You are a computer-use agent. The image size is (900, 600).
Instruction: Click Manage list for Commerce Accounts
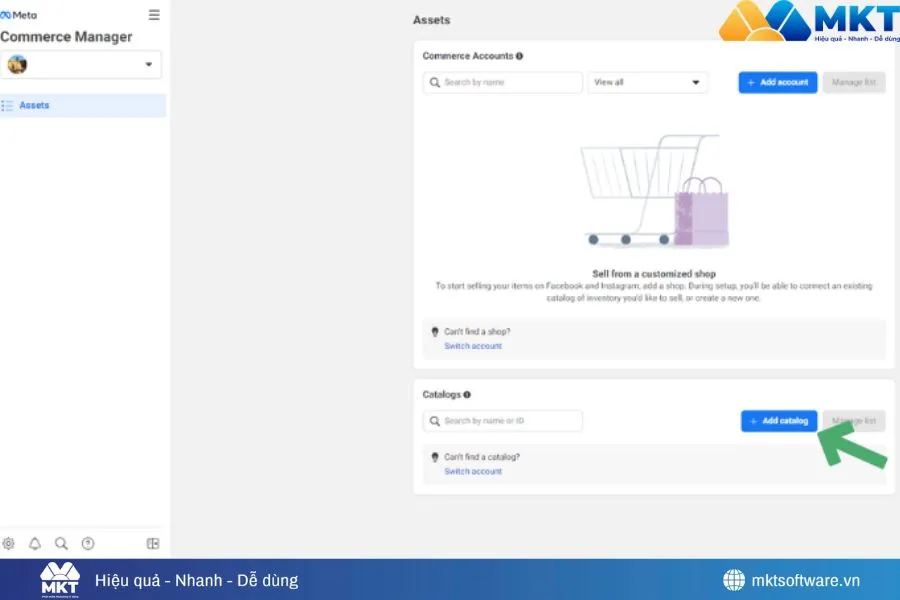[853, 82]
